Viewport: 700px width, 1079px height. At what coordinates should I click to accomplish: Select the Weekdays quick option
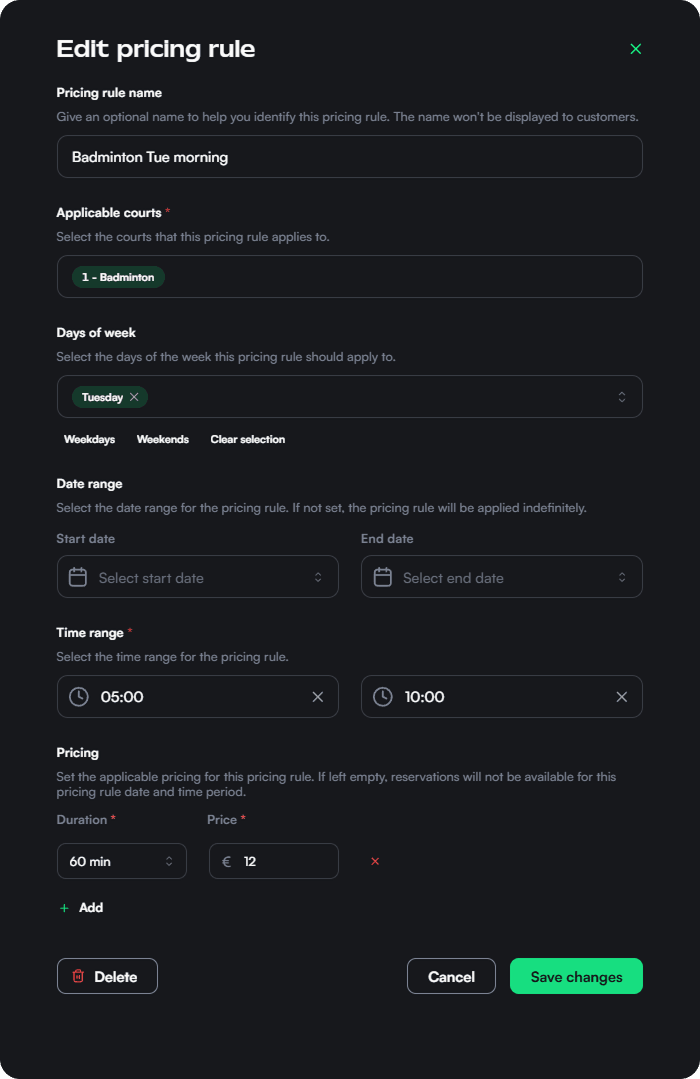89,439
